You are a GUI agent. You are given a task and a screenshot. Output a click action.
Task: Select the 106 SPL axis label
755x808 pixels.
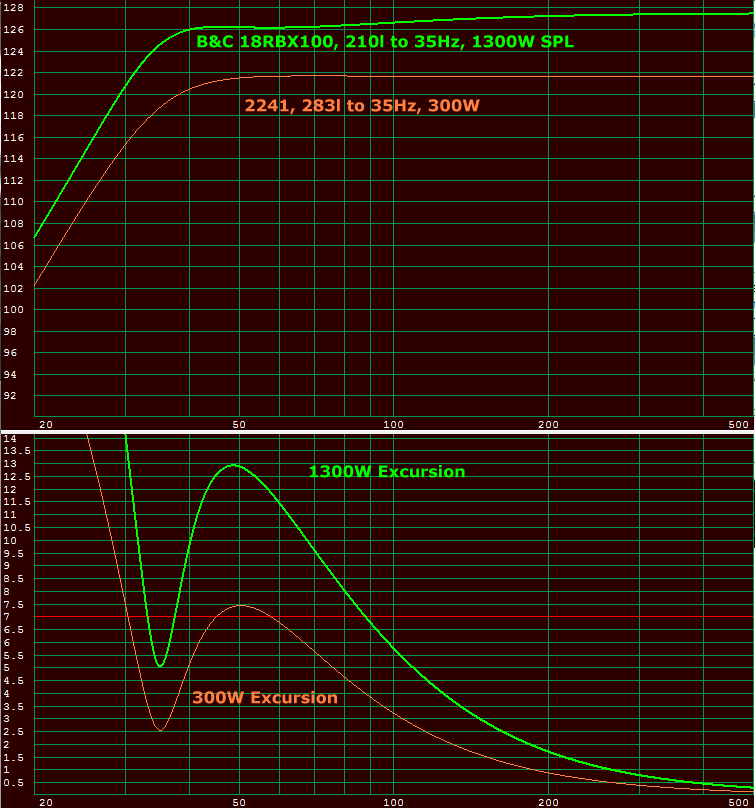[13, 245]
